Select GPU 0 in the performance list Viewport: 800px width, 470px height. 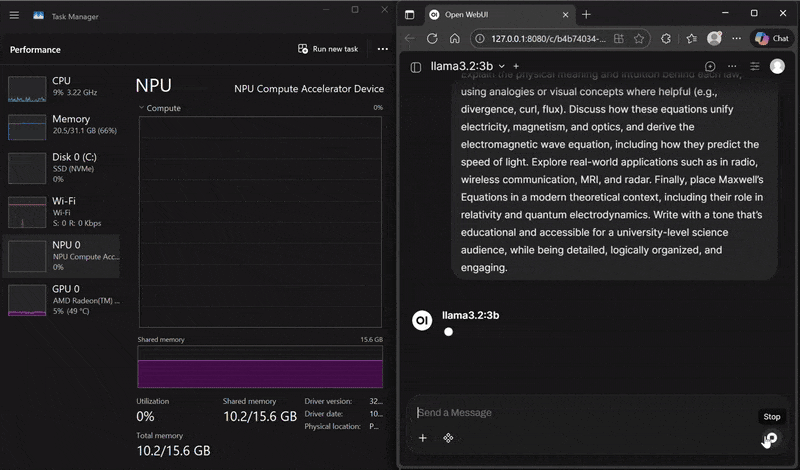click(x=62, y=299)
